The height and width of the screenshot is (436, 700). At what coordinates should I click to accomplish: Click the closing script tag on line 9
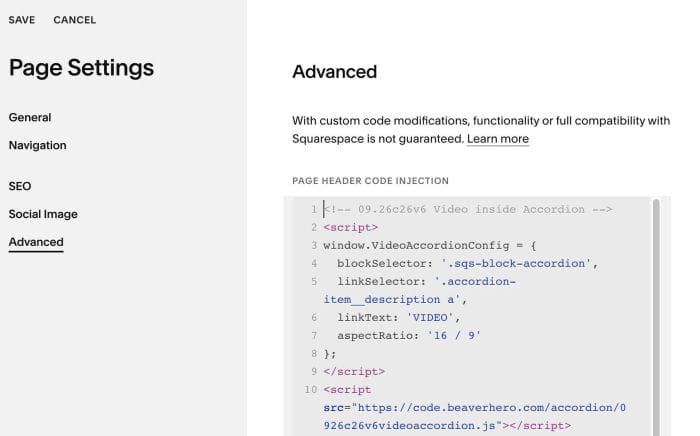pyautogui.click(x=354, y=372)
